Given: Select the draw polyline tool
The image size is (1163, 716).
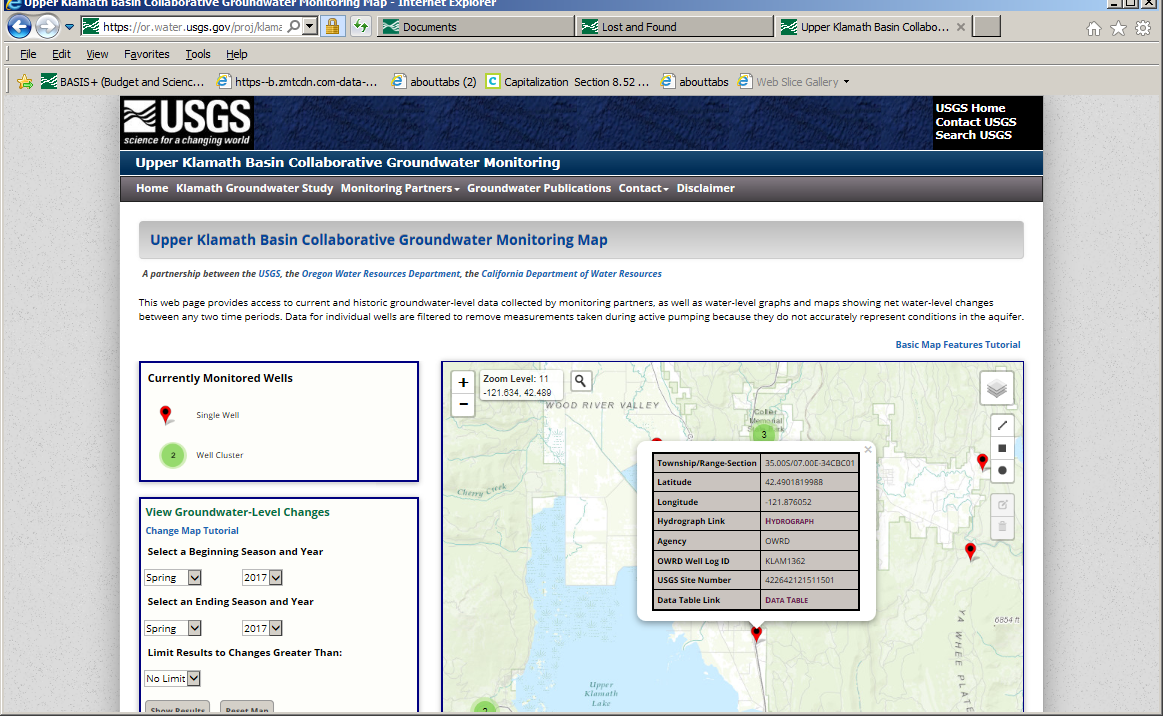Looking at the screenshot, I should [x=1002, y=426].
